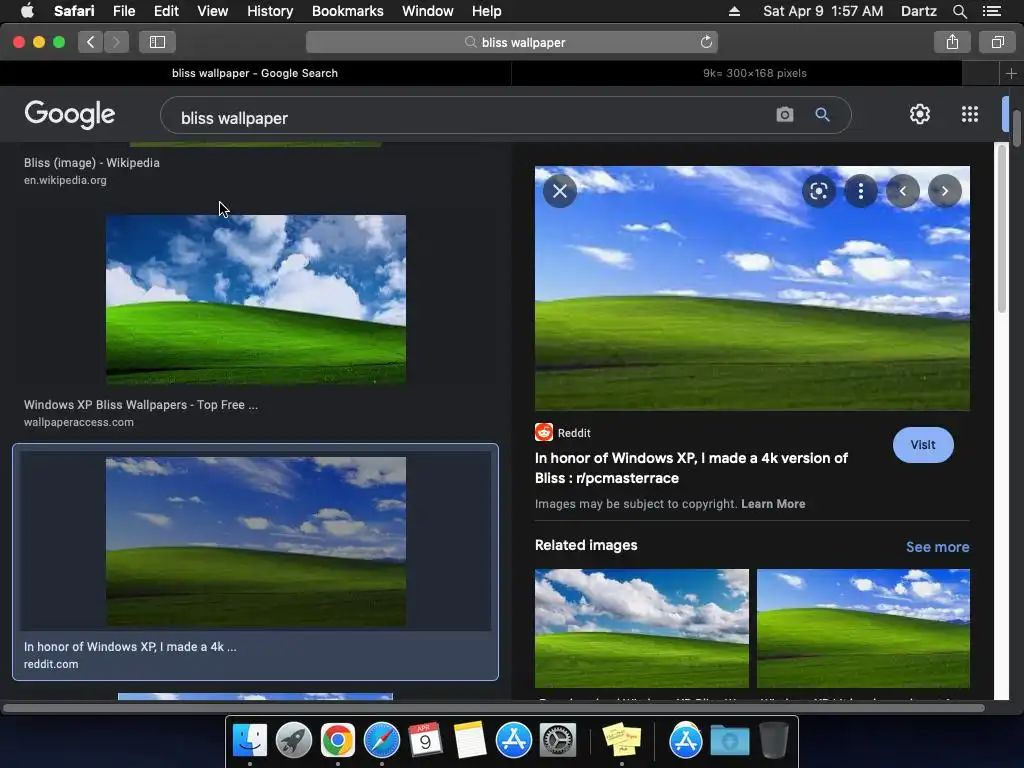Image resolution: width=1024 pixels, height=768 pixels.
Task: Open the View menu
Action: (213, 11)
